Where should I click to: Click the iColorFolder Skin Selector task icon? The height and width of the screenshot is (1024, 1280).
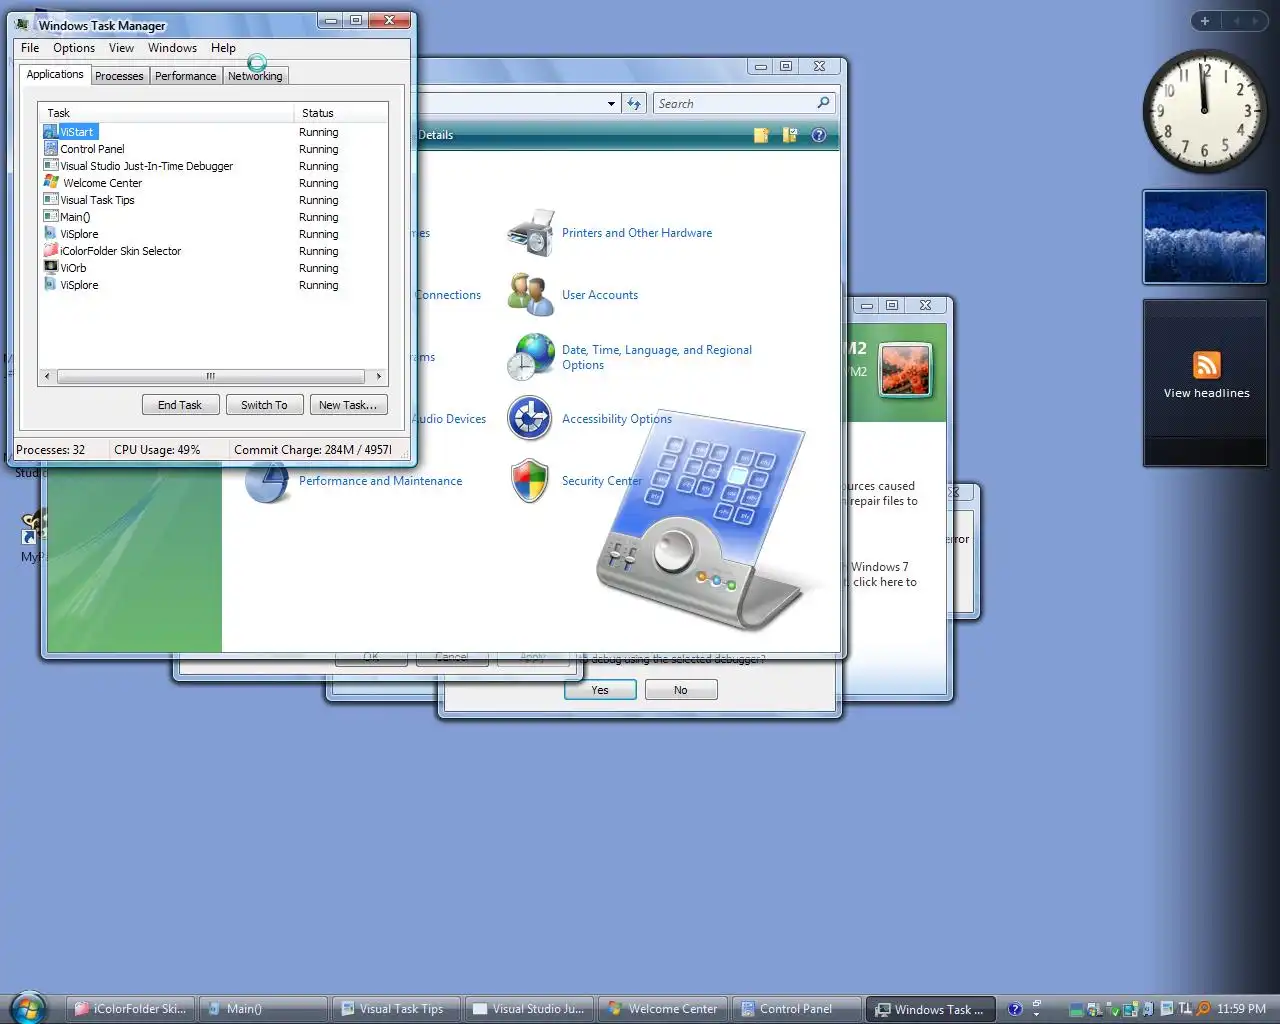[x=51, y=251]
